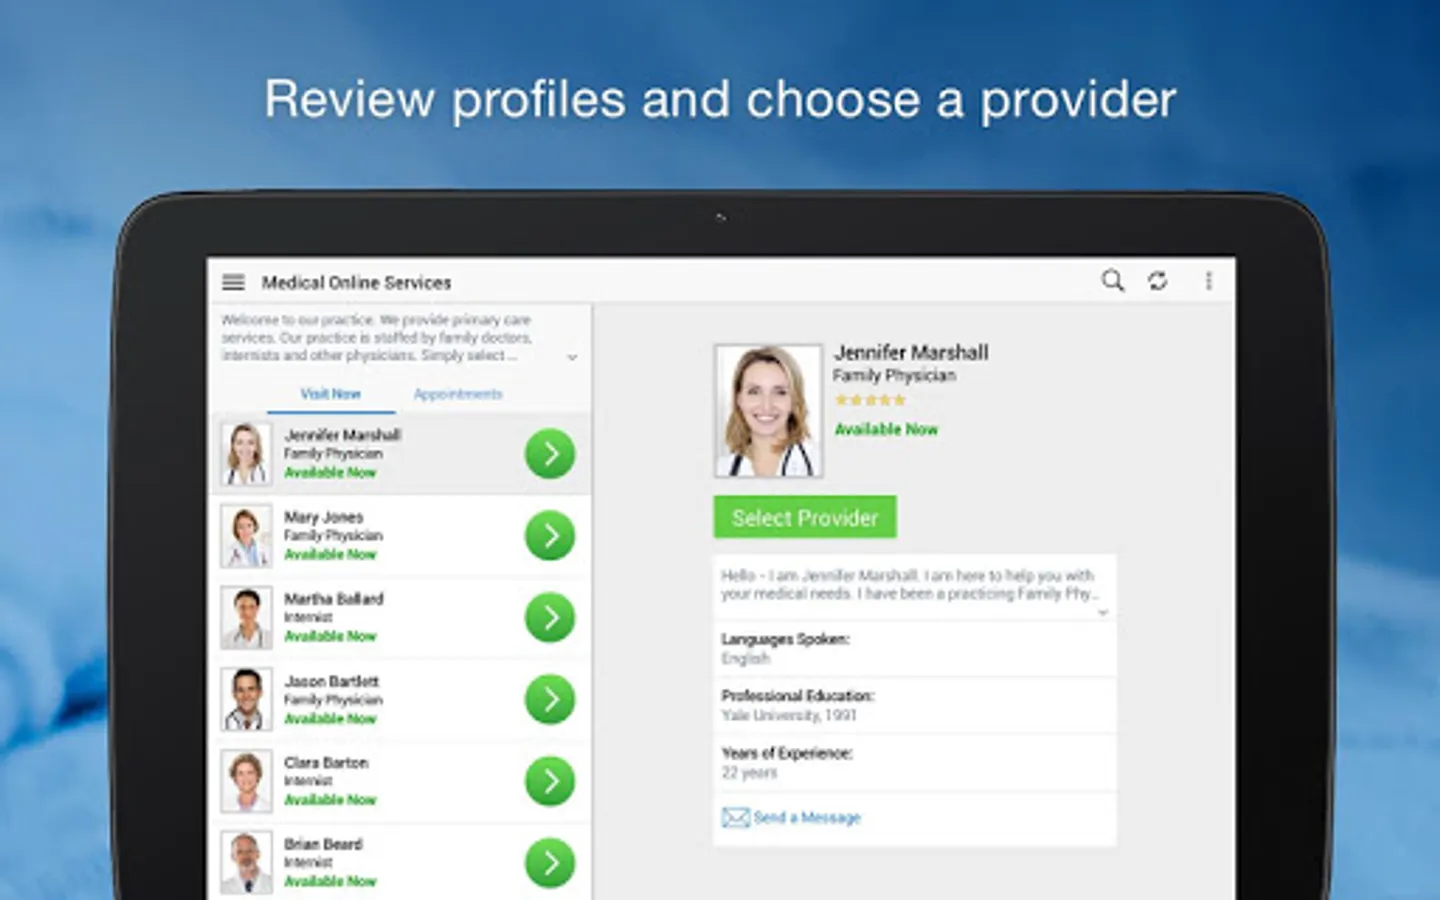Click Clara Barton's photo in the list

(x=246, y=781)
